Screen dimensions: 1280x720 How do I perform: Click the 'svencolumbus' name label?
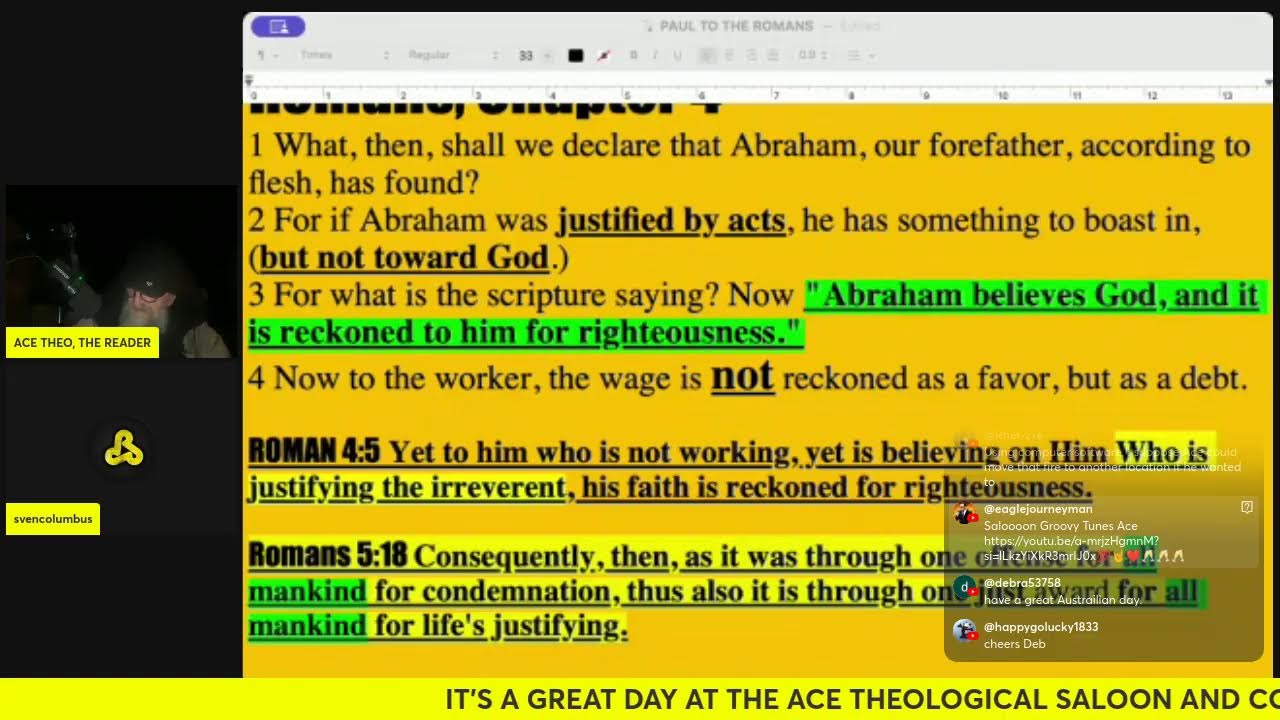pyautogui.click(x=53, y=519)
